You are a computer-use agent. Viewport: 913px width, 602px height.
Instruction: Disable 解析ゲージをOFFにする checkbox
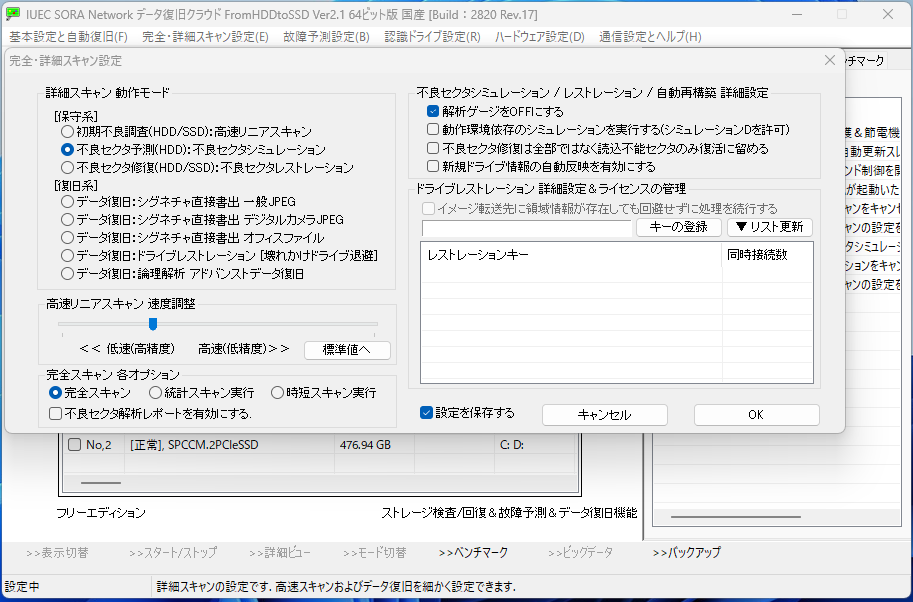click(x=433, y=111)
